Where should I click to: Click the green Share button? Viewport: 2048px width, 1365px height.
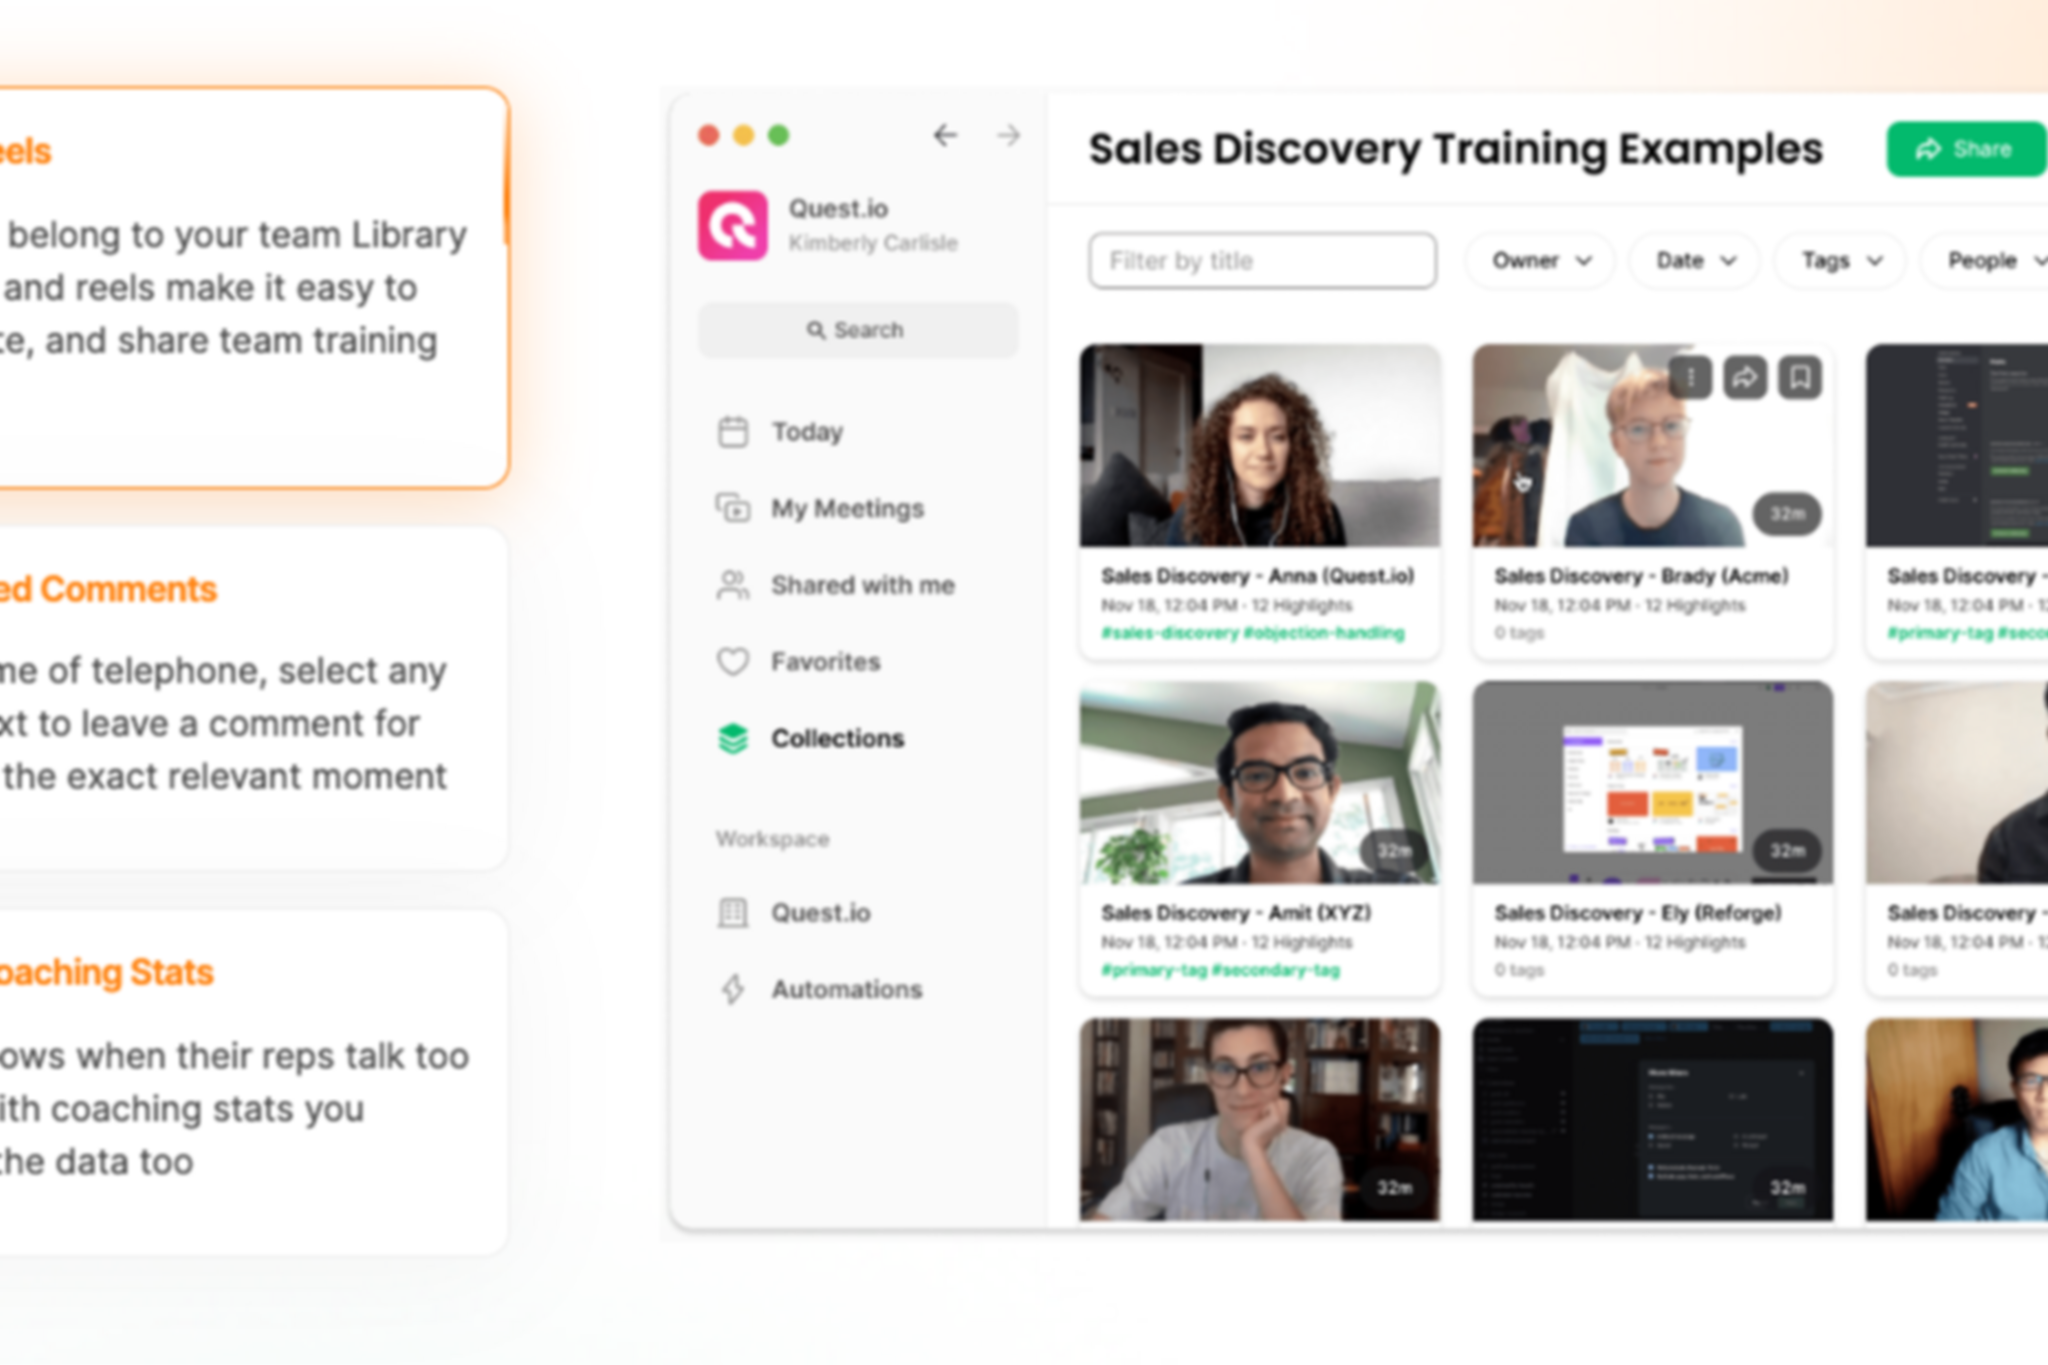coord(1965,149)
